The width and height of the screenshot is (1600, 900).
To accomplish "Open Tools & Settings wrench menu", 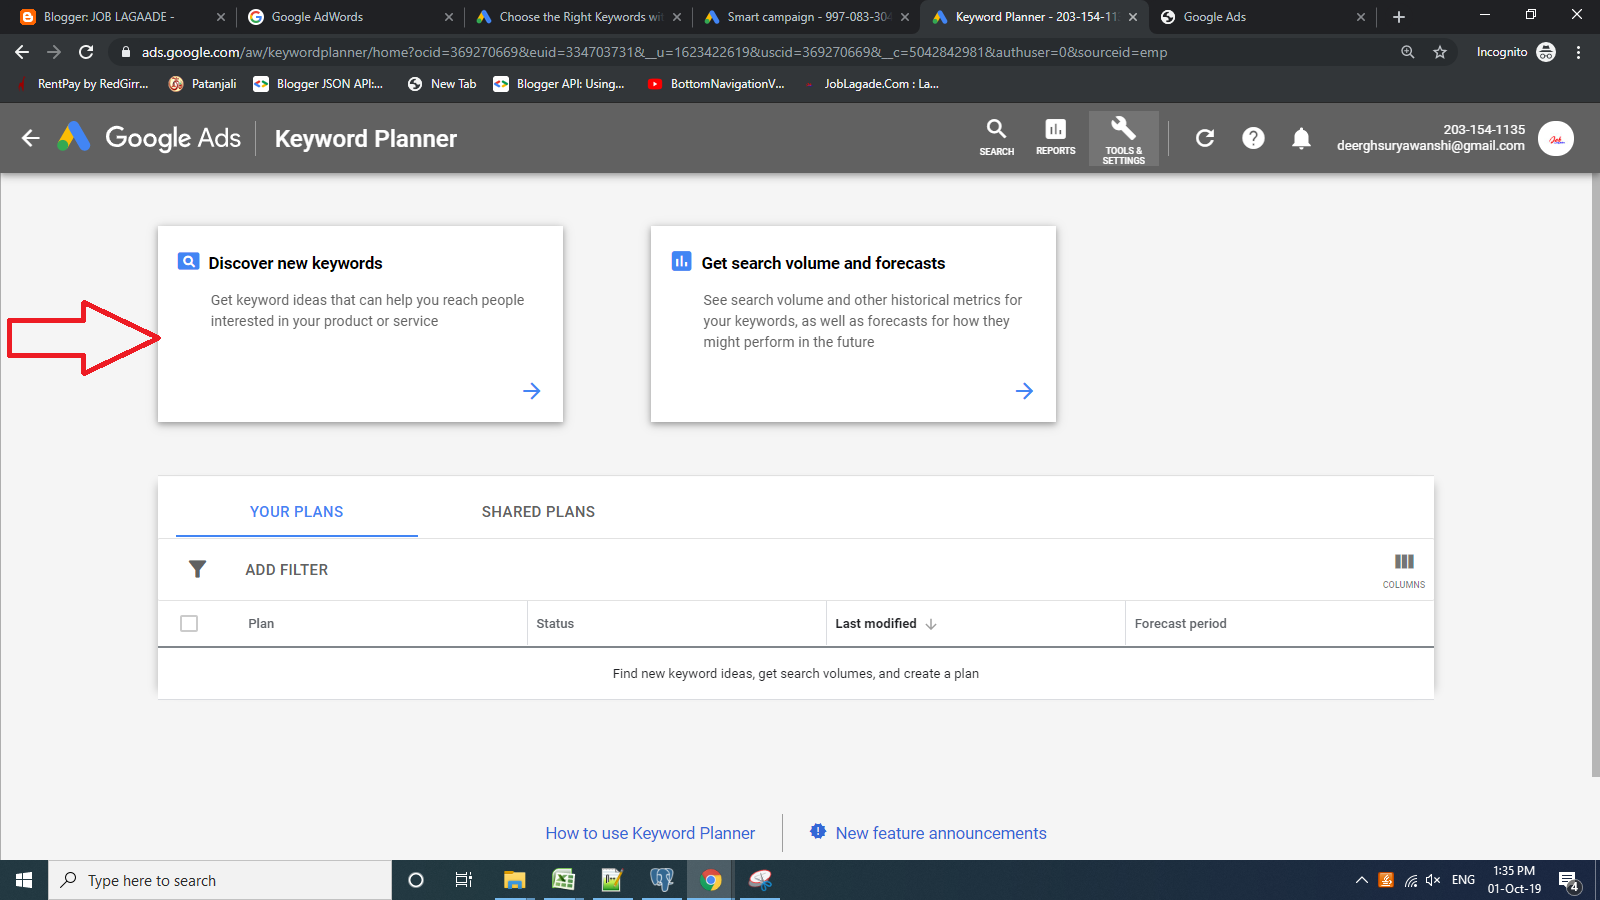I will (x=1124, y=138).
